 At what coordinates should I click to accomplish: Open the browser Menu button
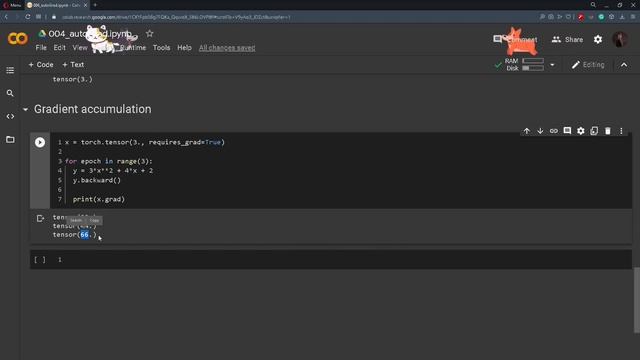[x=12, y=5]
